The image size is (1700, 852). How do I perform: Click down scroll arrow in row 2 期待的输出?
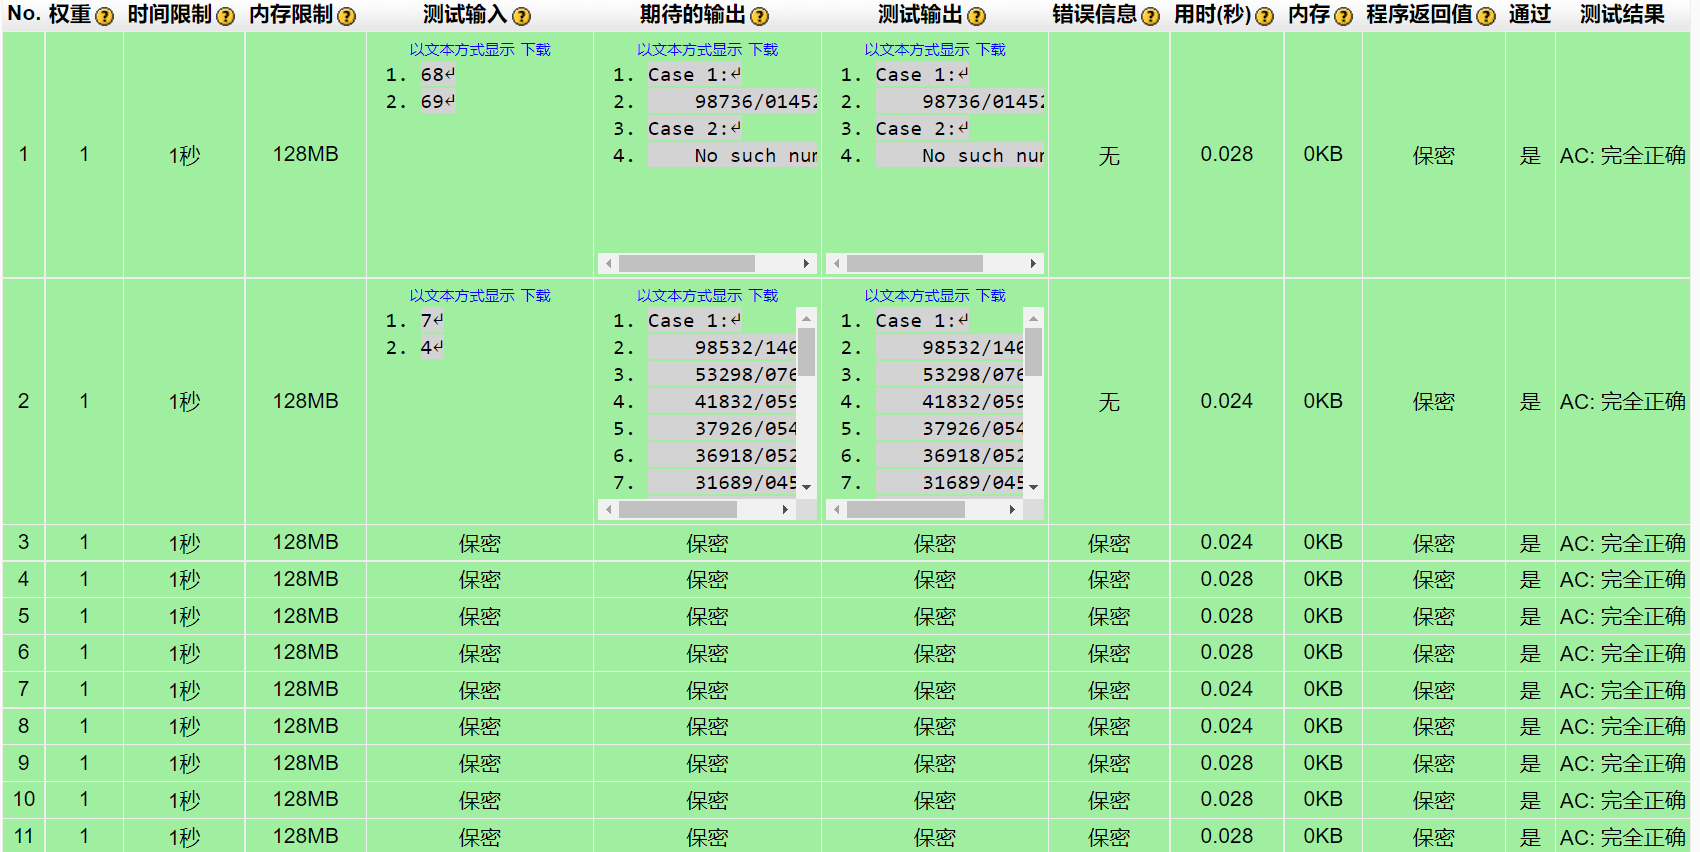point(806,487)
